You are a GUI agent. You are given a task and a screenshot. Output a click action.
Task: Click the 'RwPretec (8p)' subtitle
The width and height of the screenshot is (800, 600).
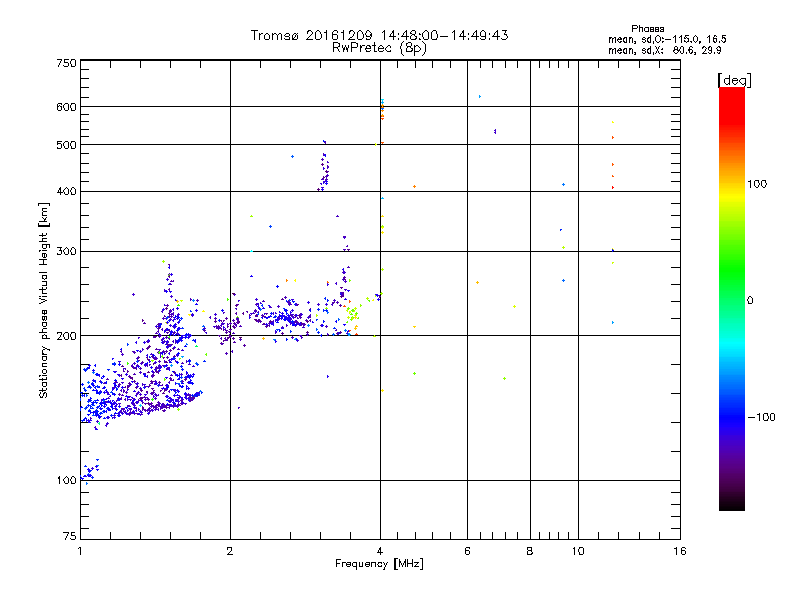tap(379, 48)
